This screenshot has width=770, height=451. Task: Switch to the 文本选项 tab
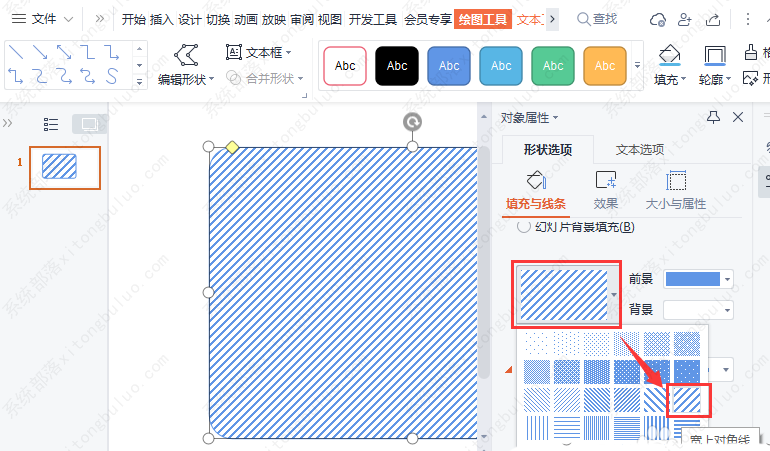pyautogui.click(x=639, y=150)
